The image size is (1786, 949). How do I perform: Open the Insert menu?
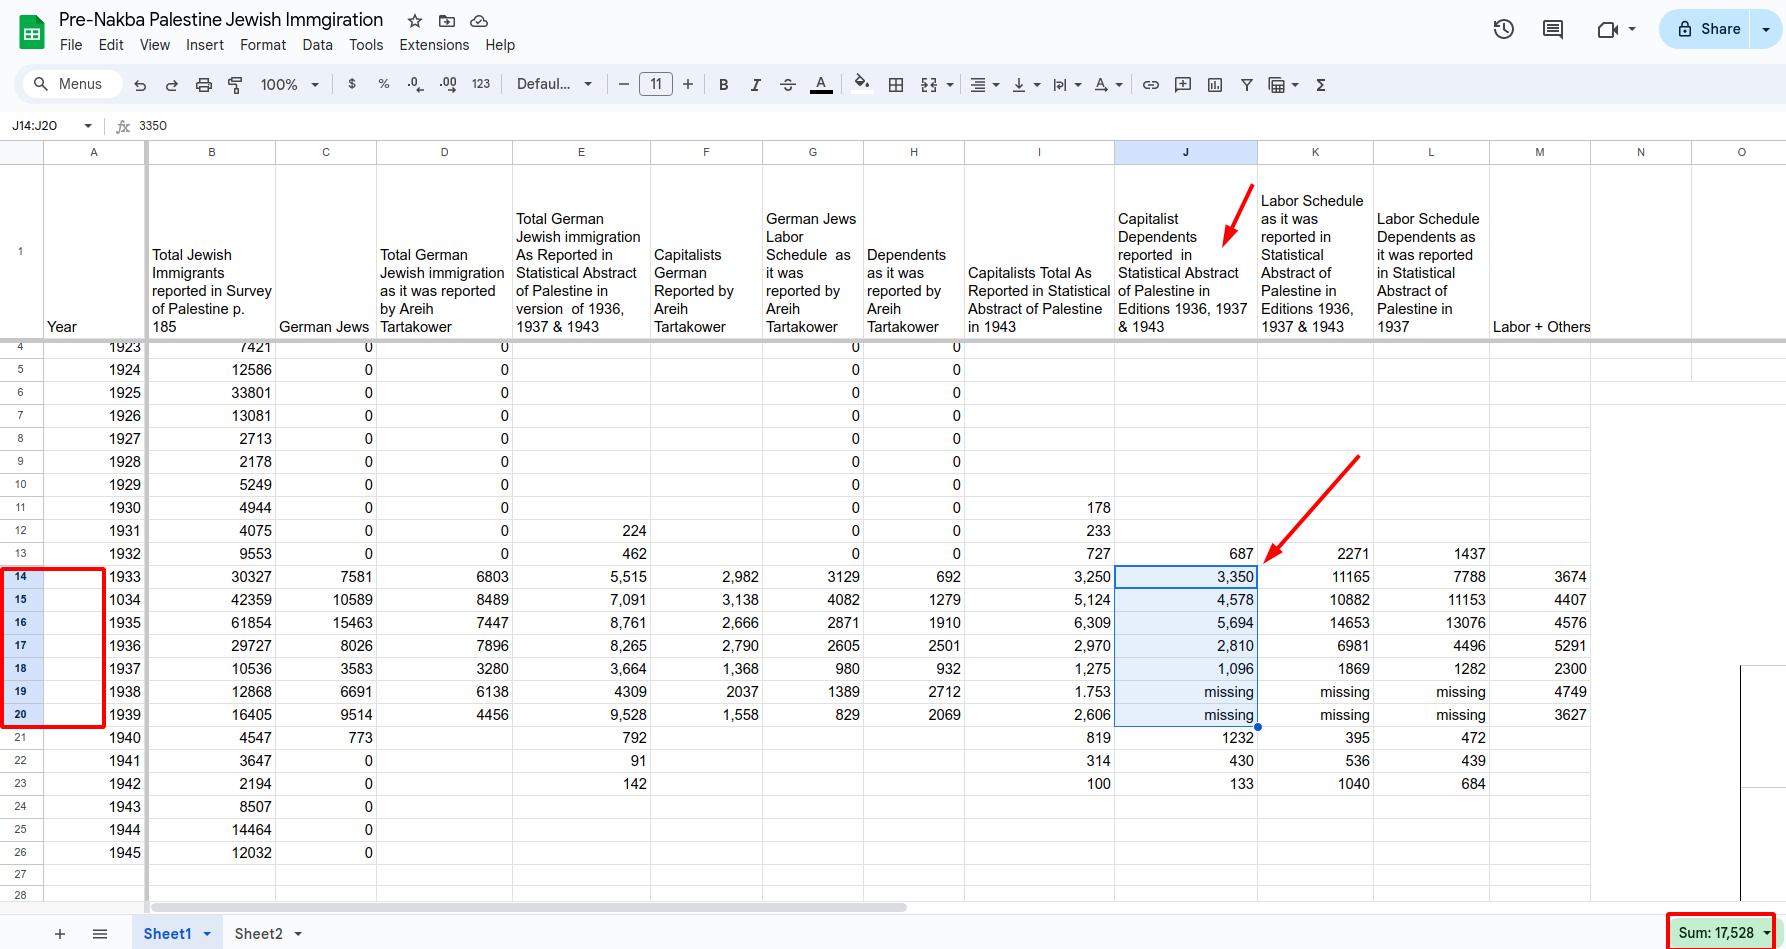(205, 45)
